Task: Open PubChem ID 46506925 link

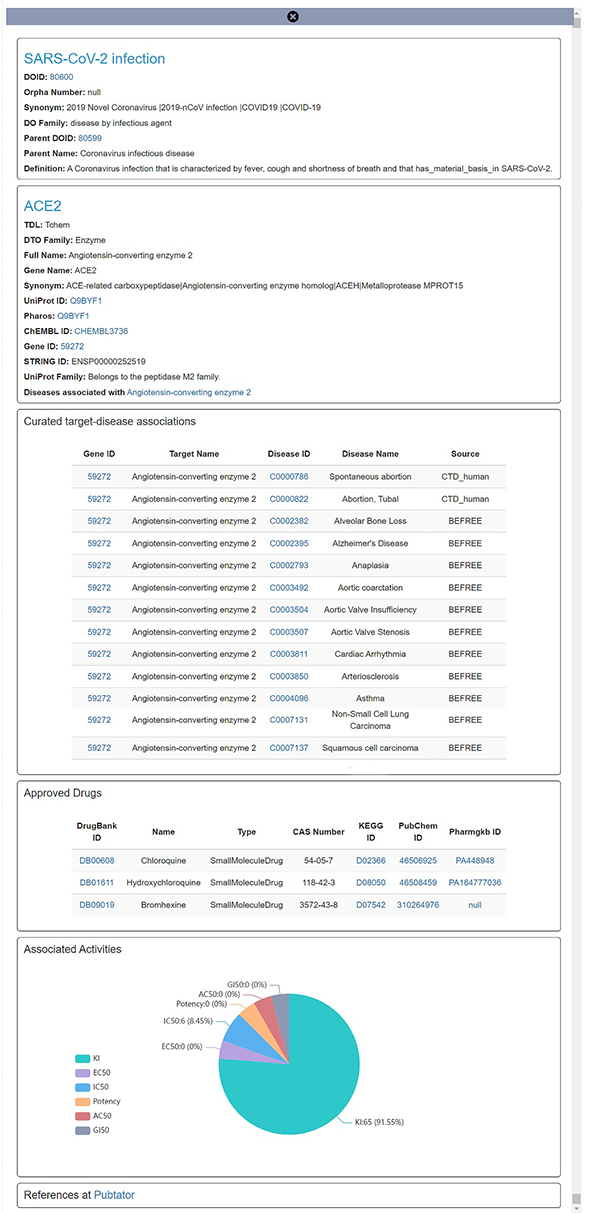Action: click(418, 860)
